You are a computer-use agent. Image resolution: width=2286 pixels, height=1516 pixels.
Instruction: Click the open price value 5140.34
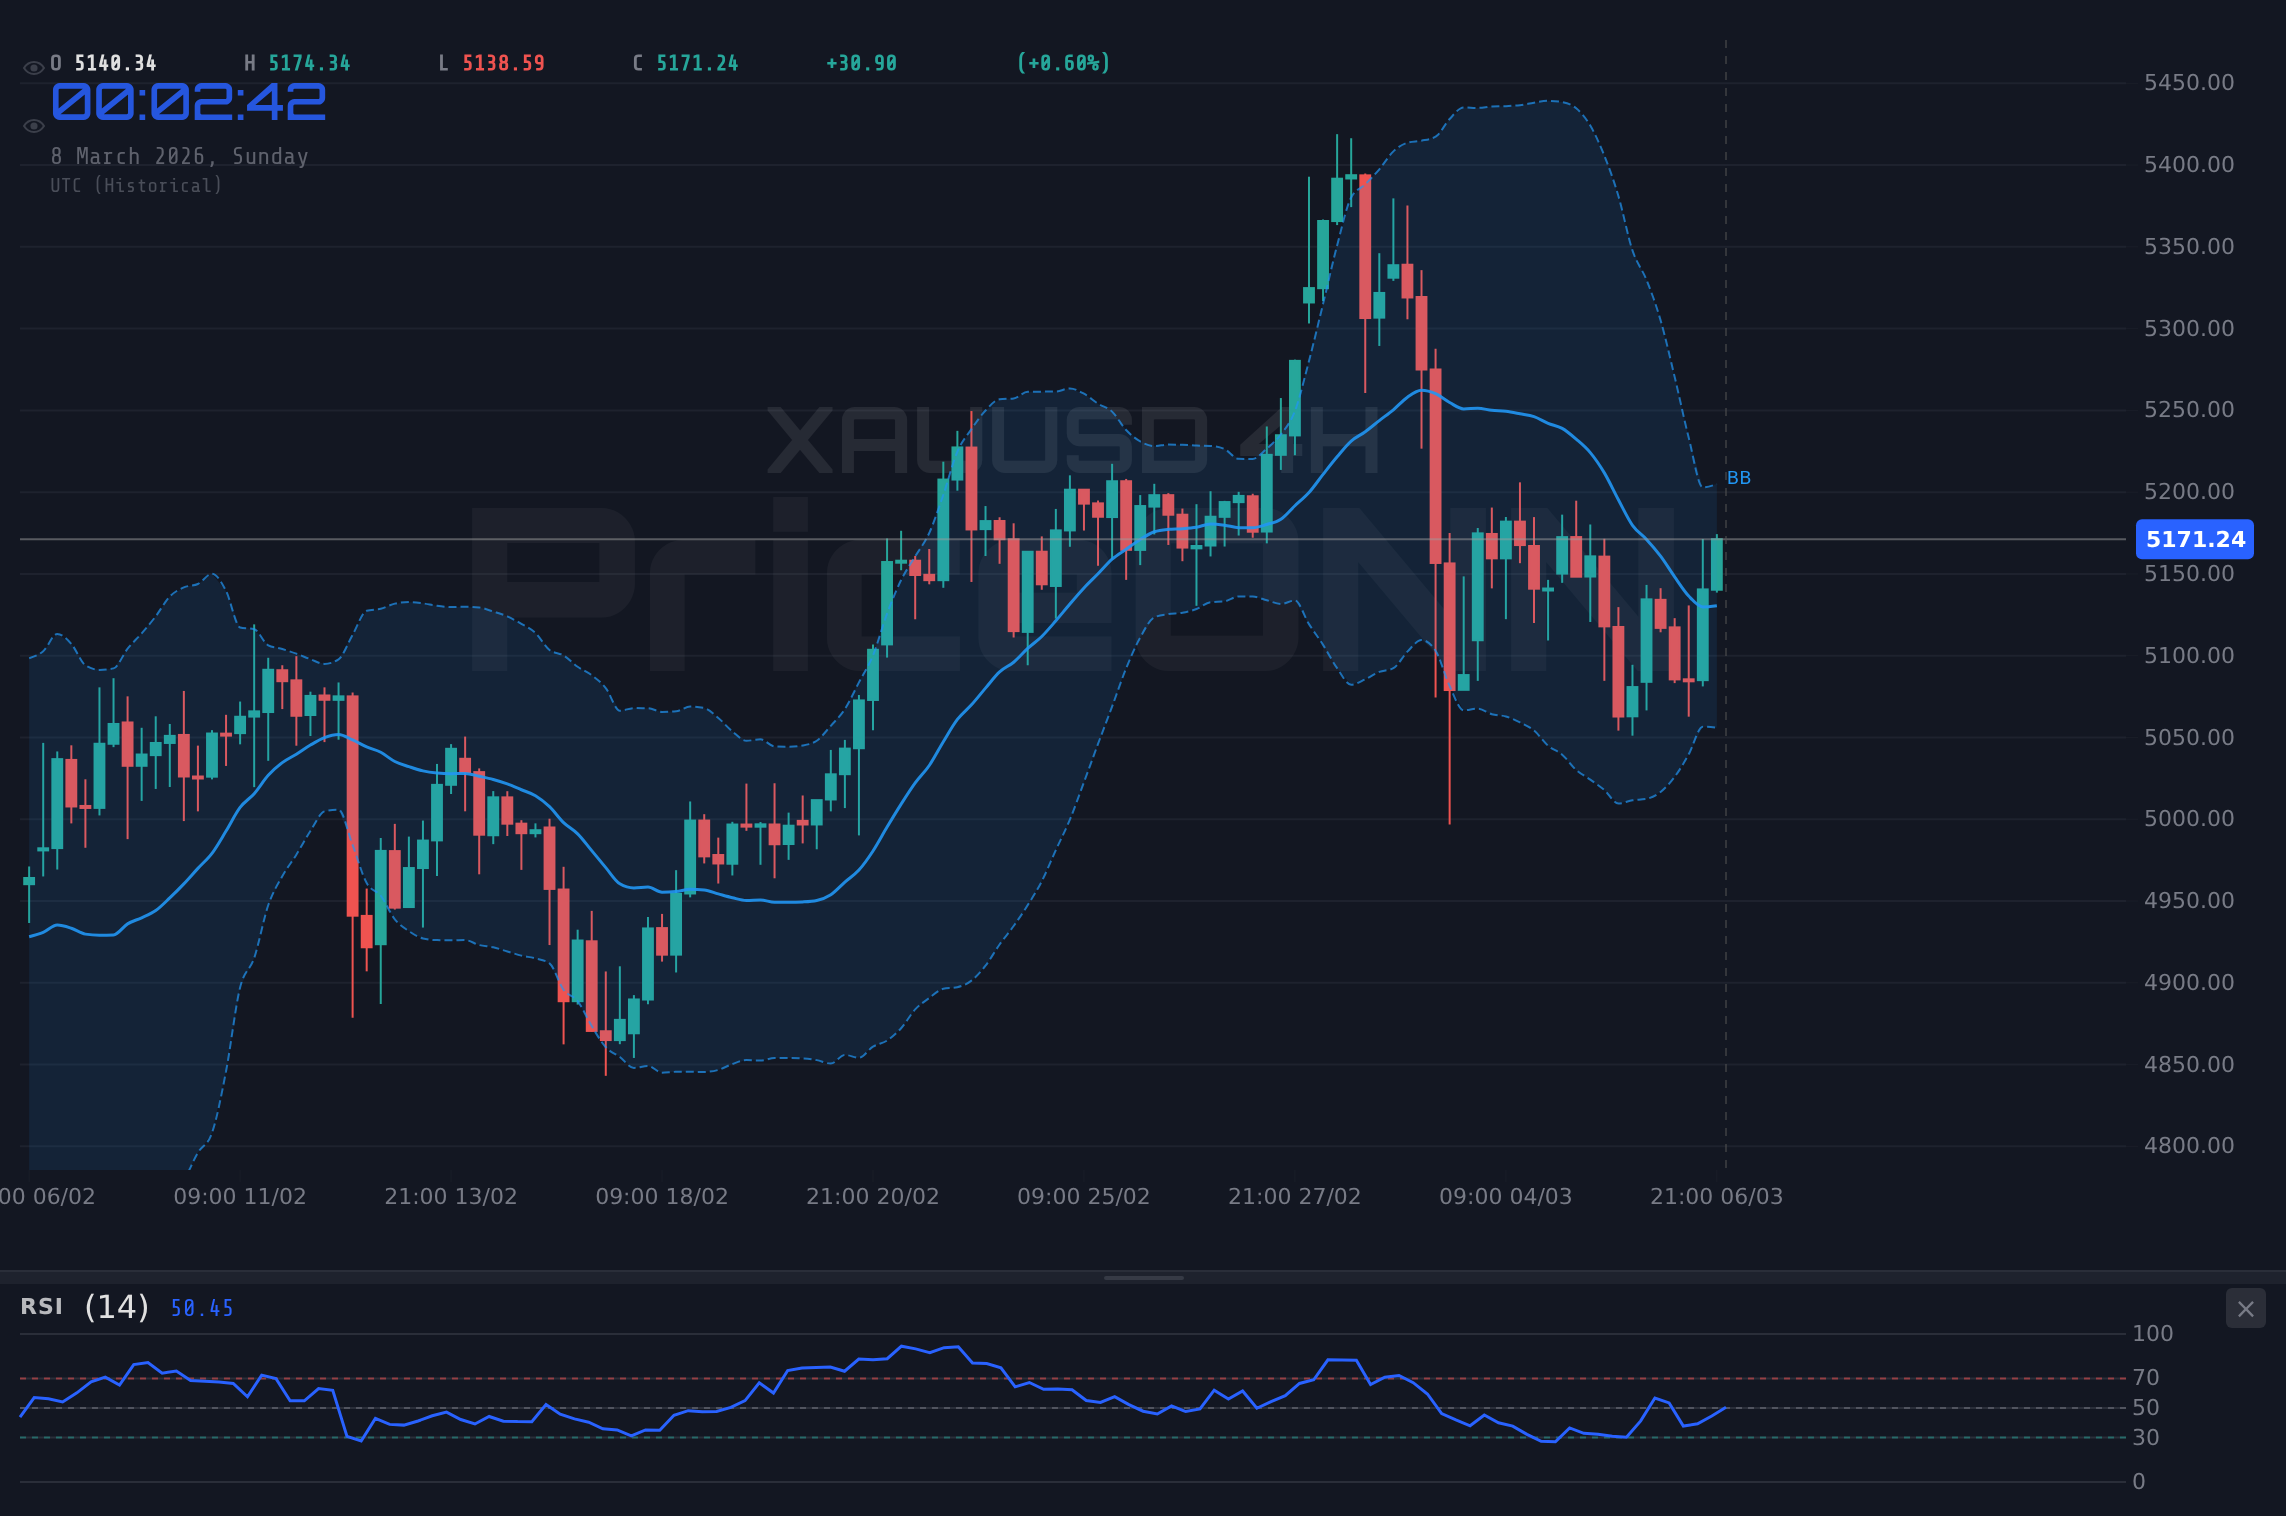click(x=116, y=64)
